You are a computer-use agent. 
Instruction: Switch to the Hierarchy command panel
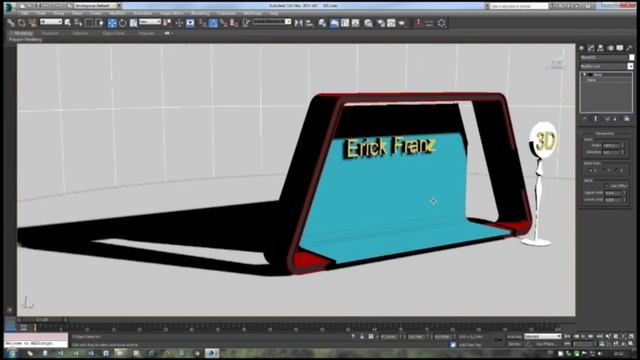[600, 48]
